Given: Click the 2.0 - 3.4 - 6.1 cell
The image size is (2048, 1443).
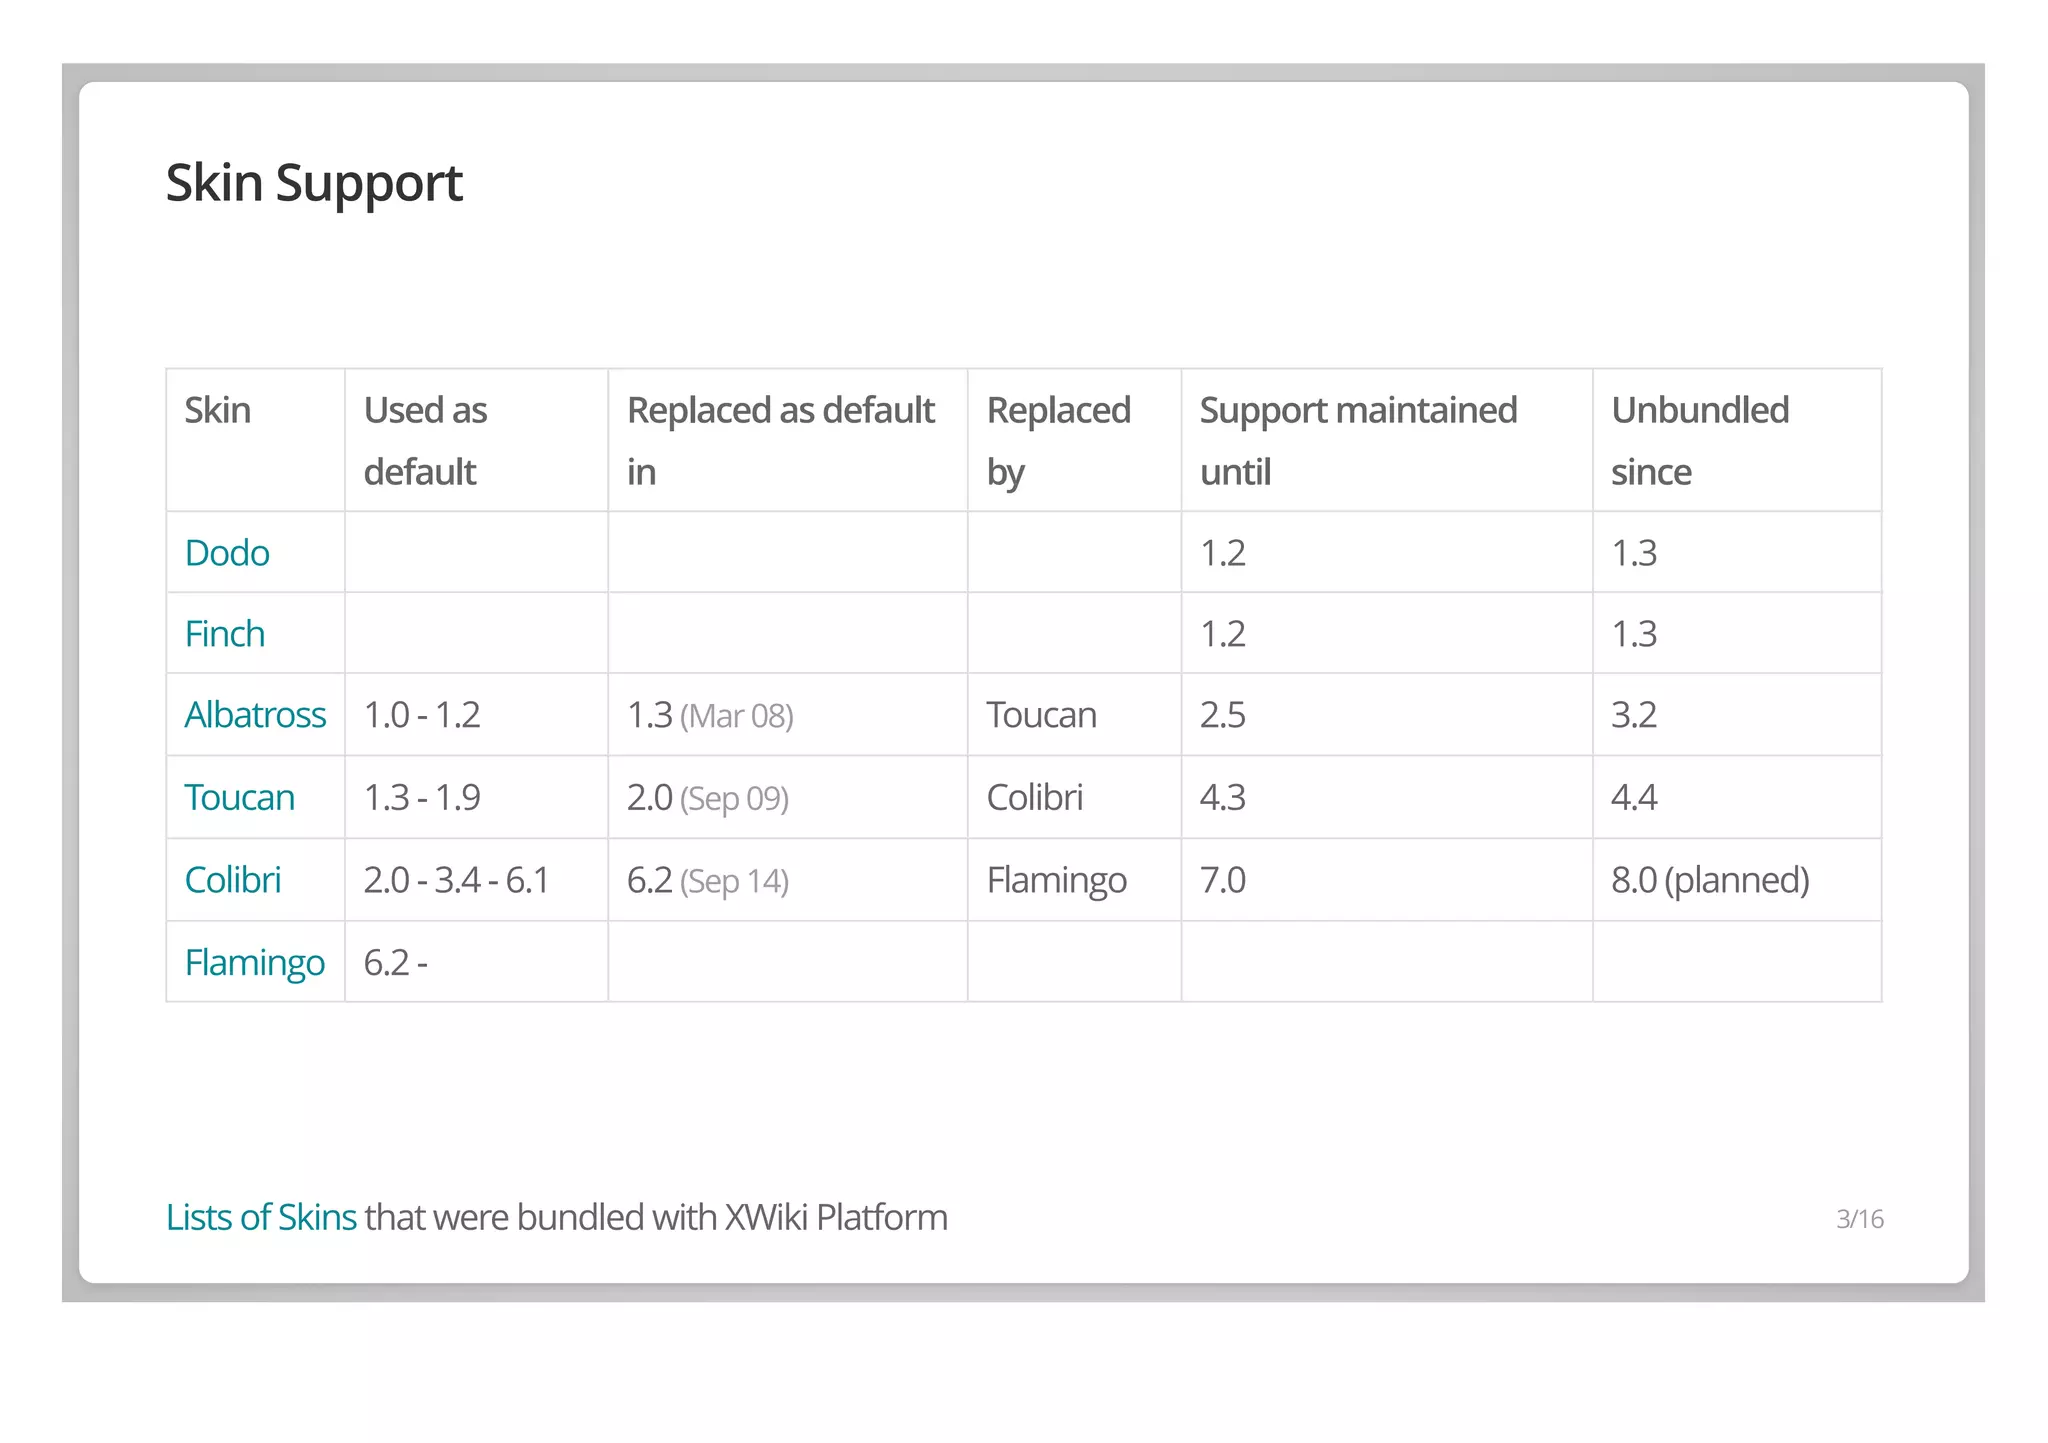Looking at the screenshot, I should point(456,880).
